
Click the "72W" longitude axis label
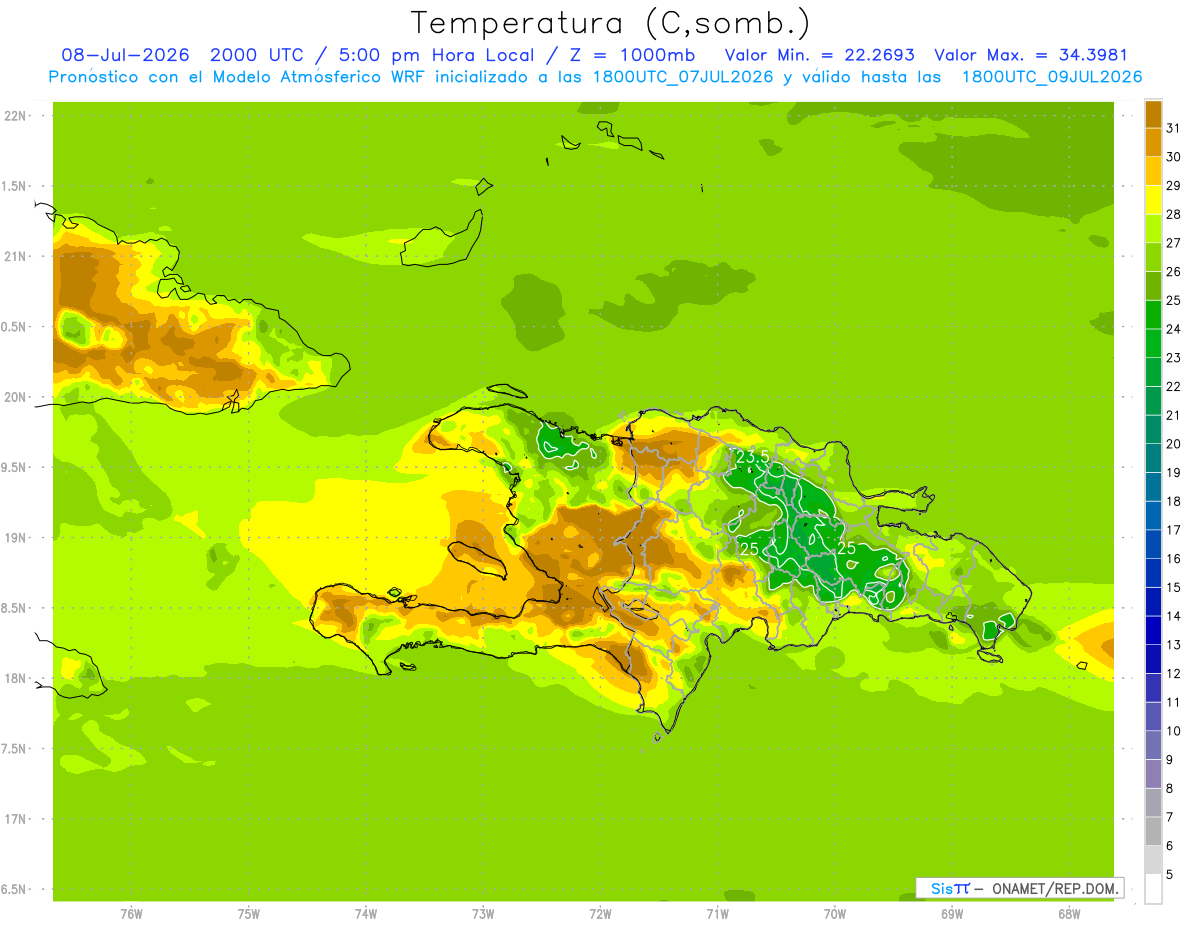[600, 913]
